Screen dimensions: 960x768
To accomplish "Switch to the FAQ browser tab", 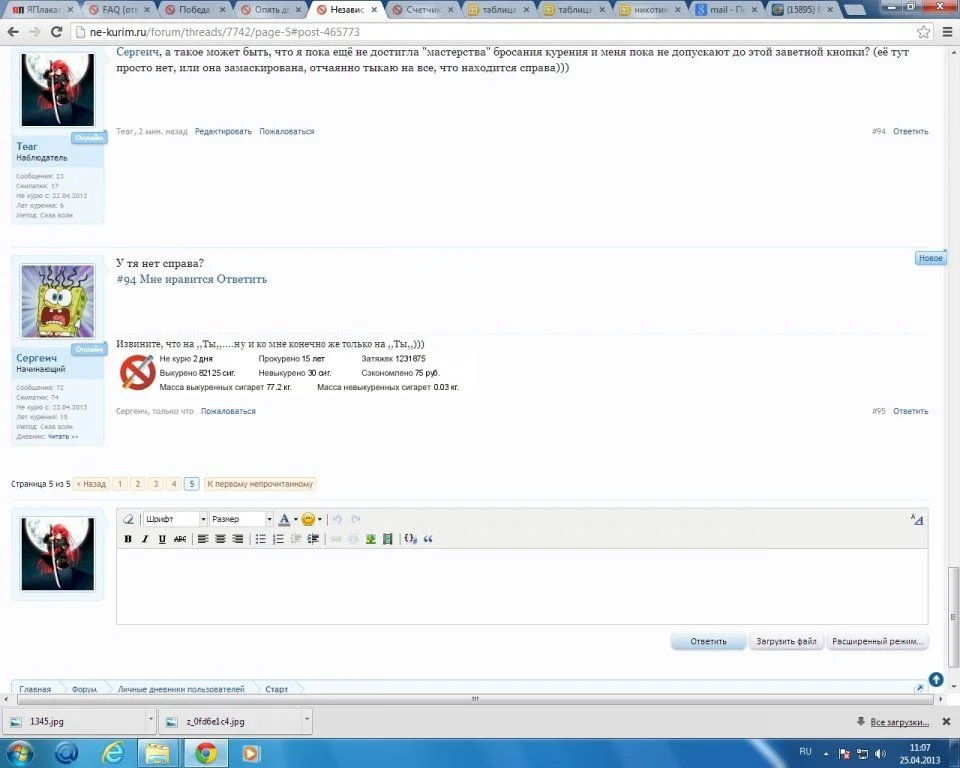I will coord(119,10).
